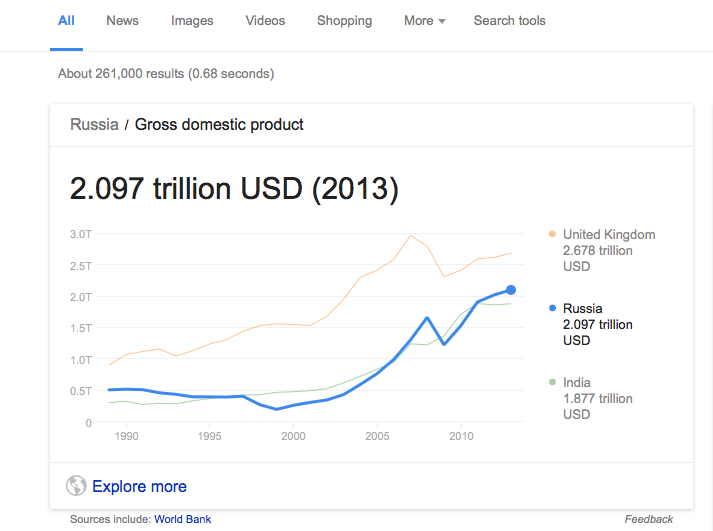Click the orange United Kingdom legend dot
713x531 pixels.
pyautogui.click(x=552, y=234)
